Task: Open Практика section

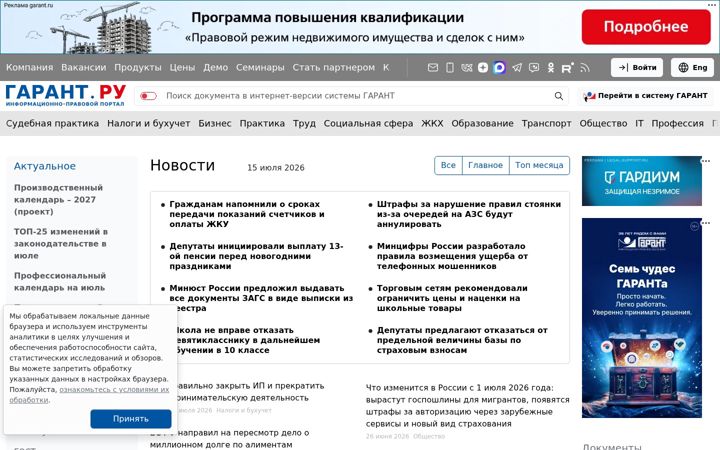Action: [x=262, y=124]
